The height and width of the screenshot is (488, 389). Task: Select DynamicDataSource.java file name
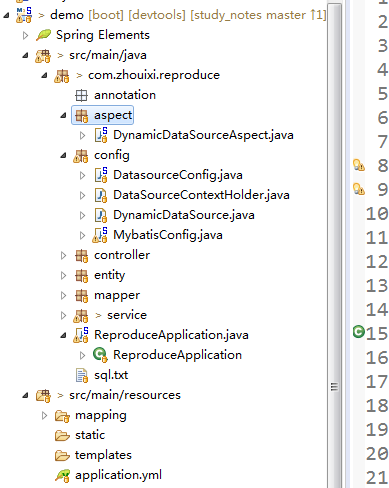pos(184,215)
